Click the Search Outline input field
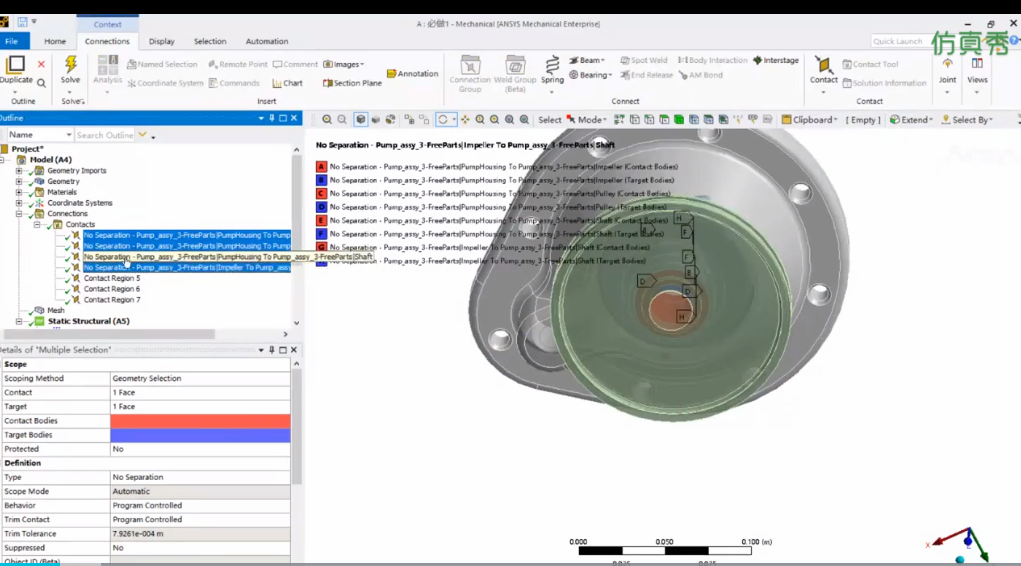1021x566 pixels. click(x=104, y=135)
